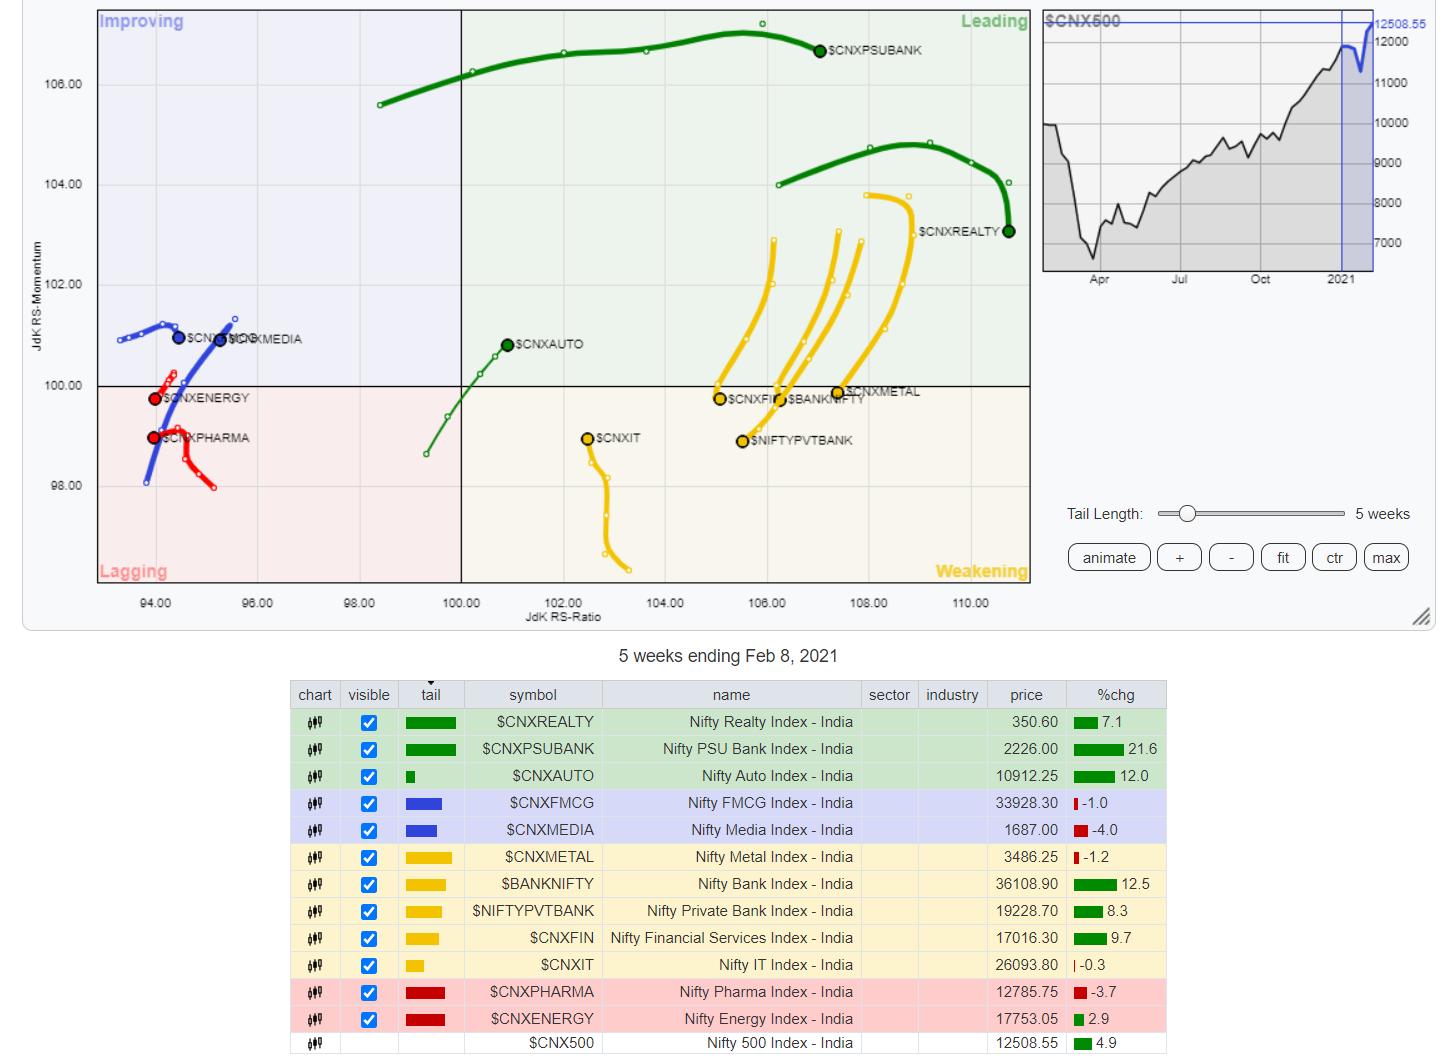
Task: Sort table by %chg column header
Action: [1115, 695]
